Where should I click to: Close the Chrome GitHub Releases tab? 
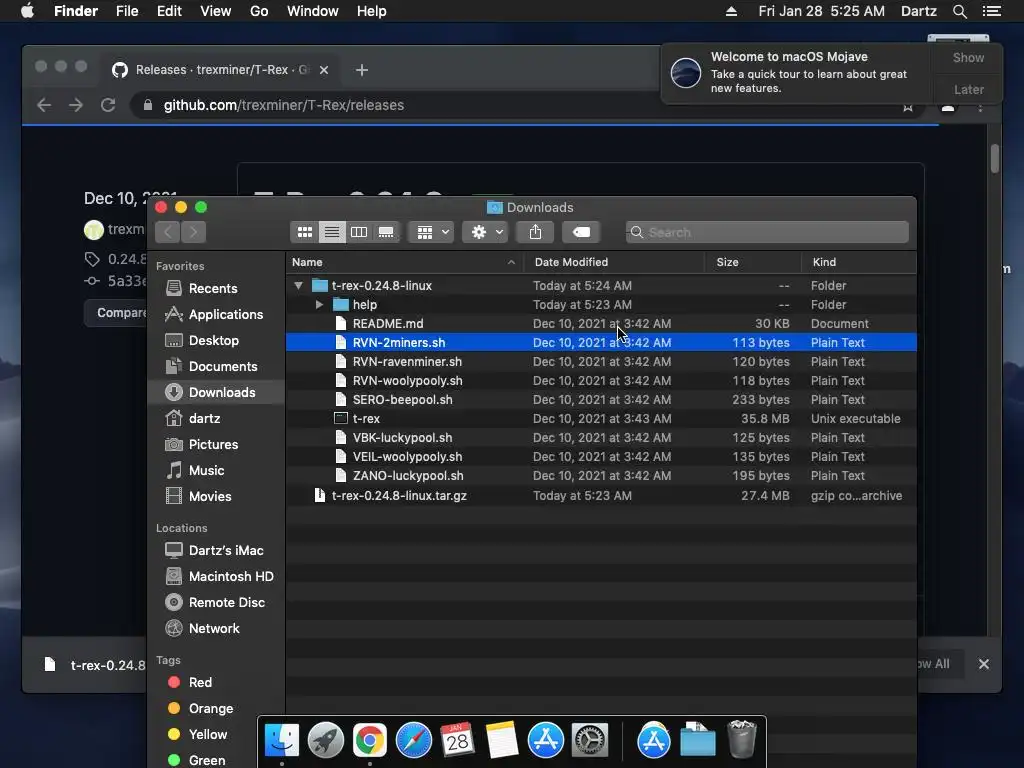pos(324,70)
